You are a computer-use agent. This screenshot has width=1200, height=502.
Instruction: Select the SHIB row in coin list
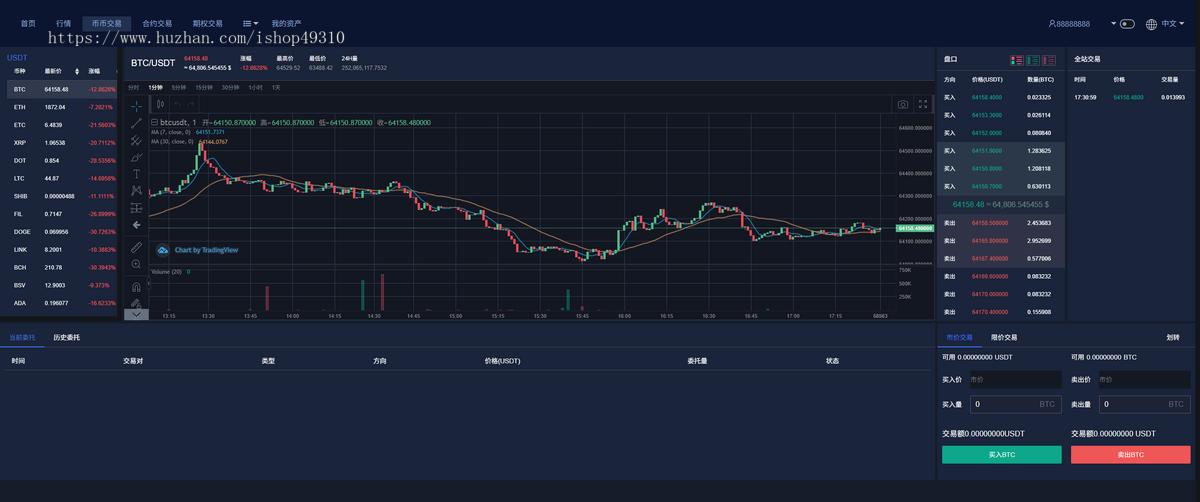pos(62,195)
